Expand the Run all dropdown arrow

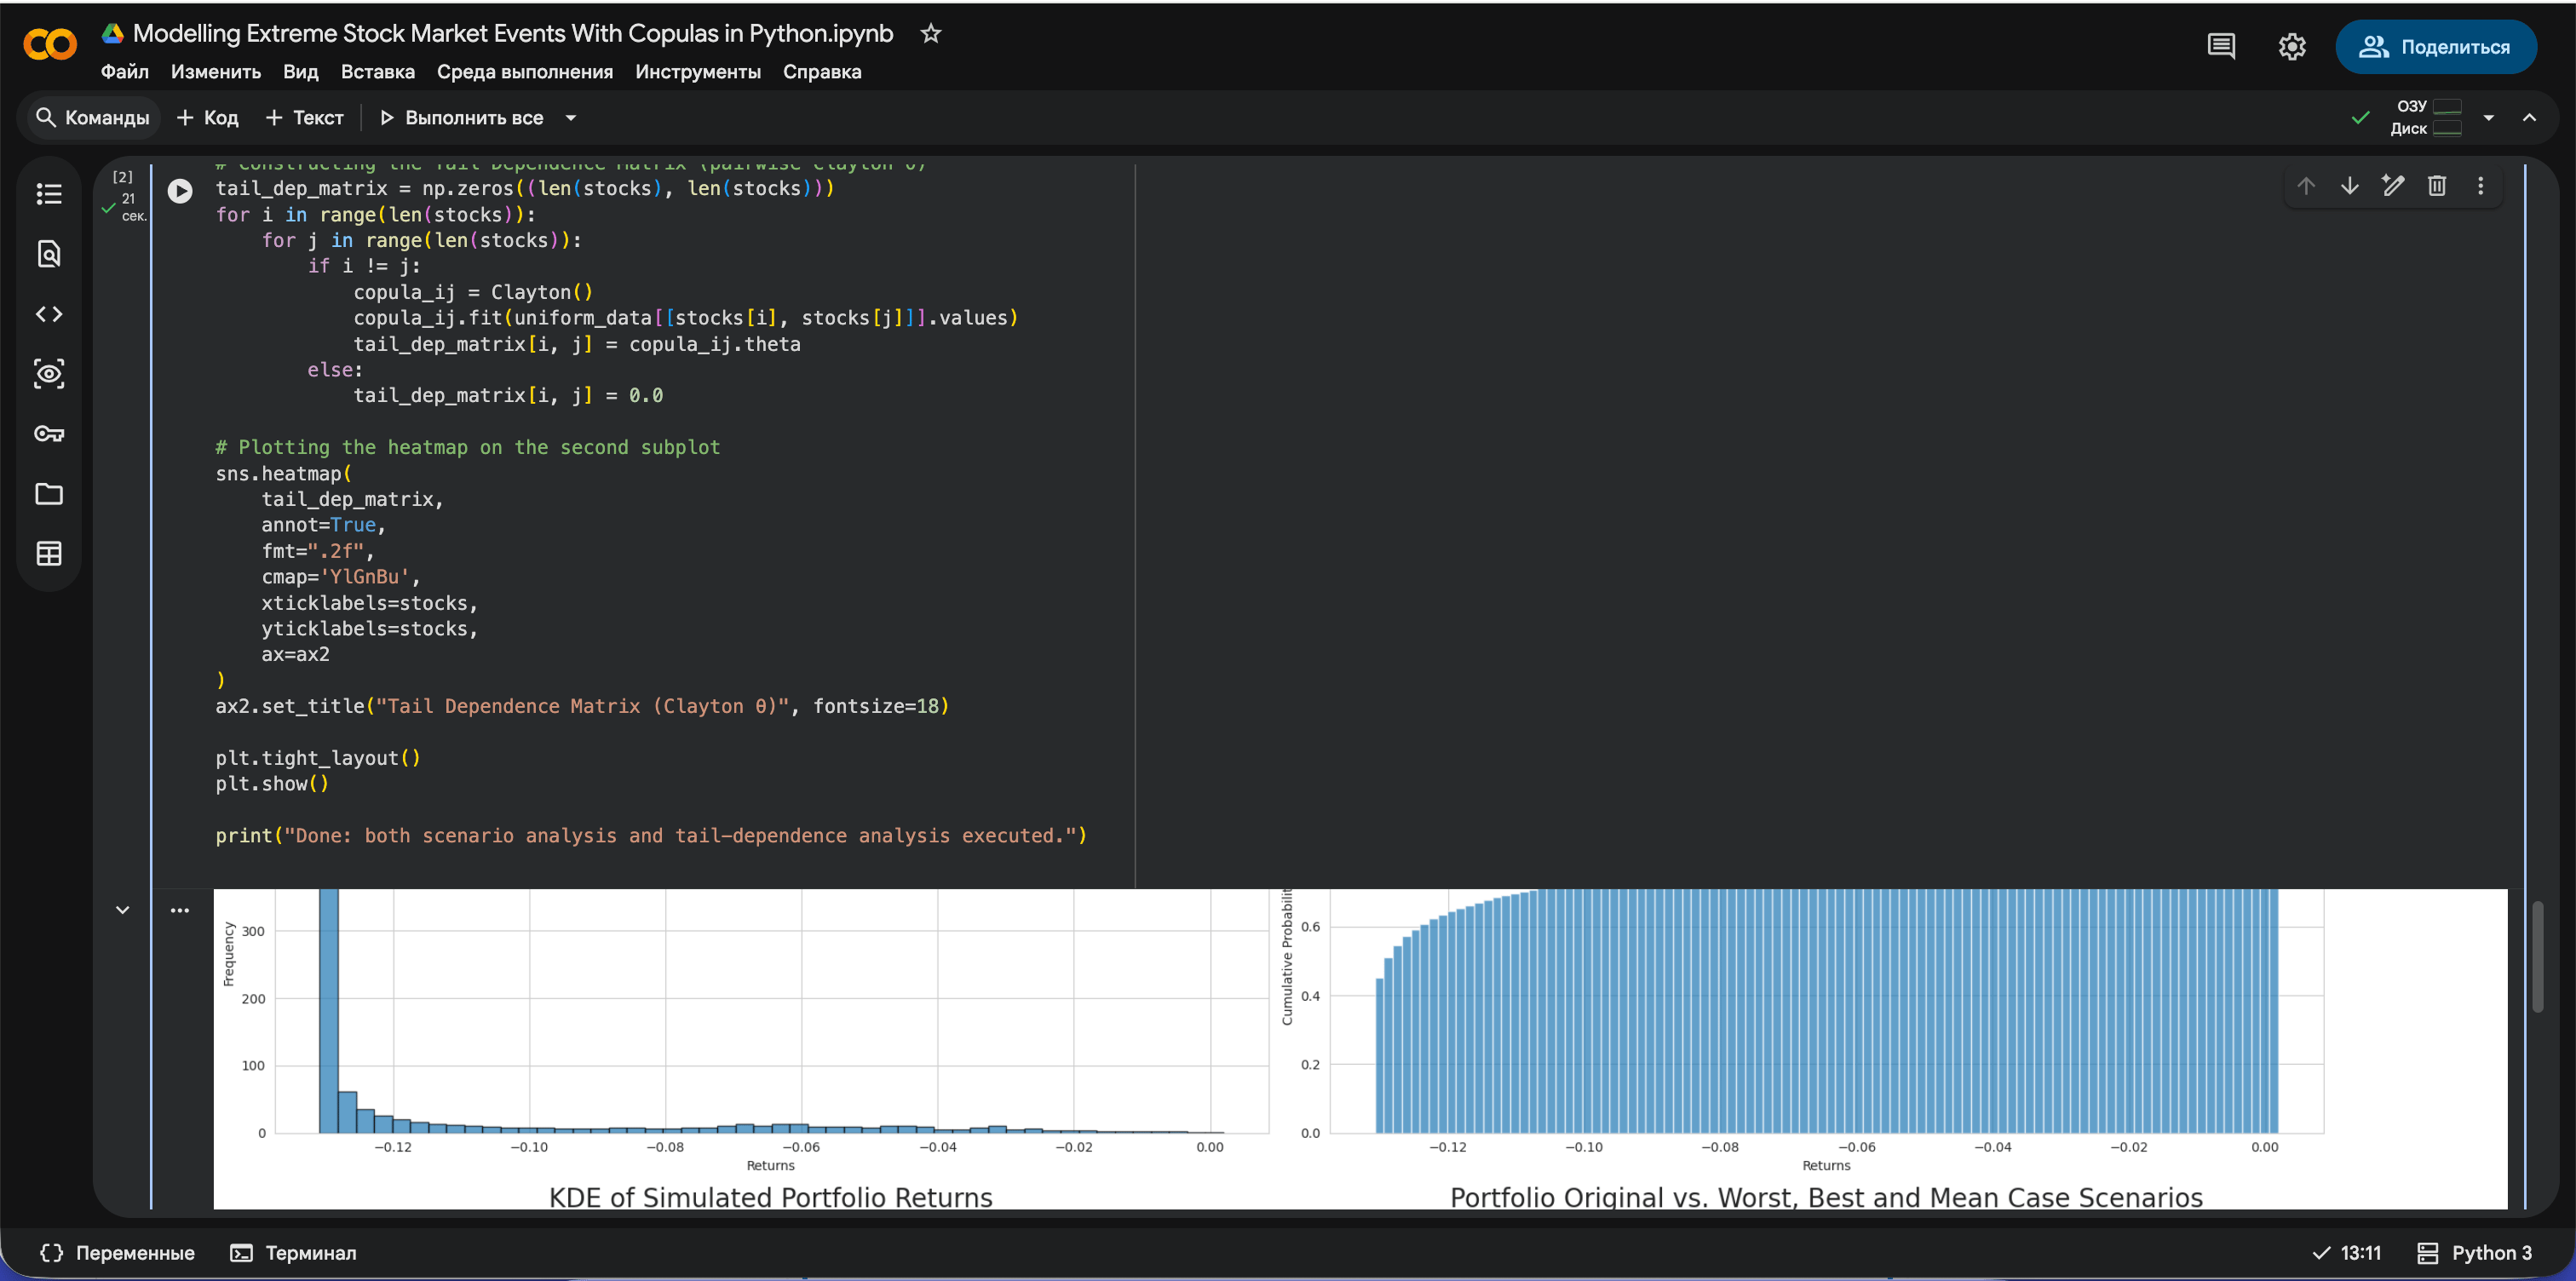tap(571, 118)
